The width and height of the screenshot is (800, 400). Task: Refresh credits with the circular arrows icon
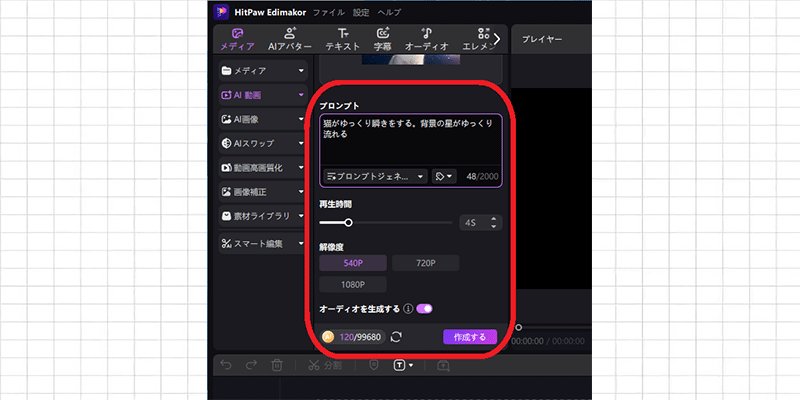click(396, 337)
